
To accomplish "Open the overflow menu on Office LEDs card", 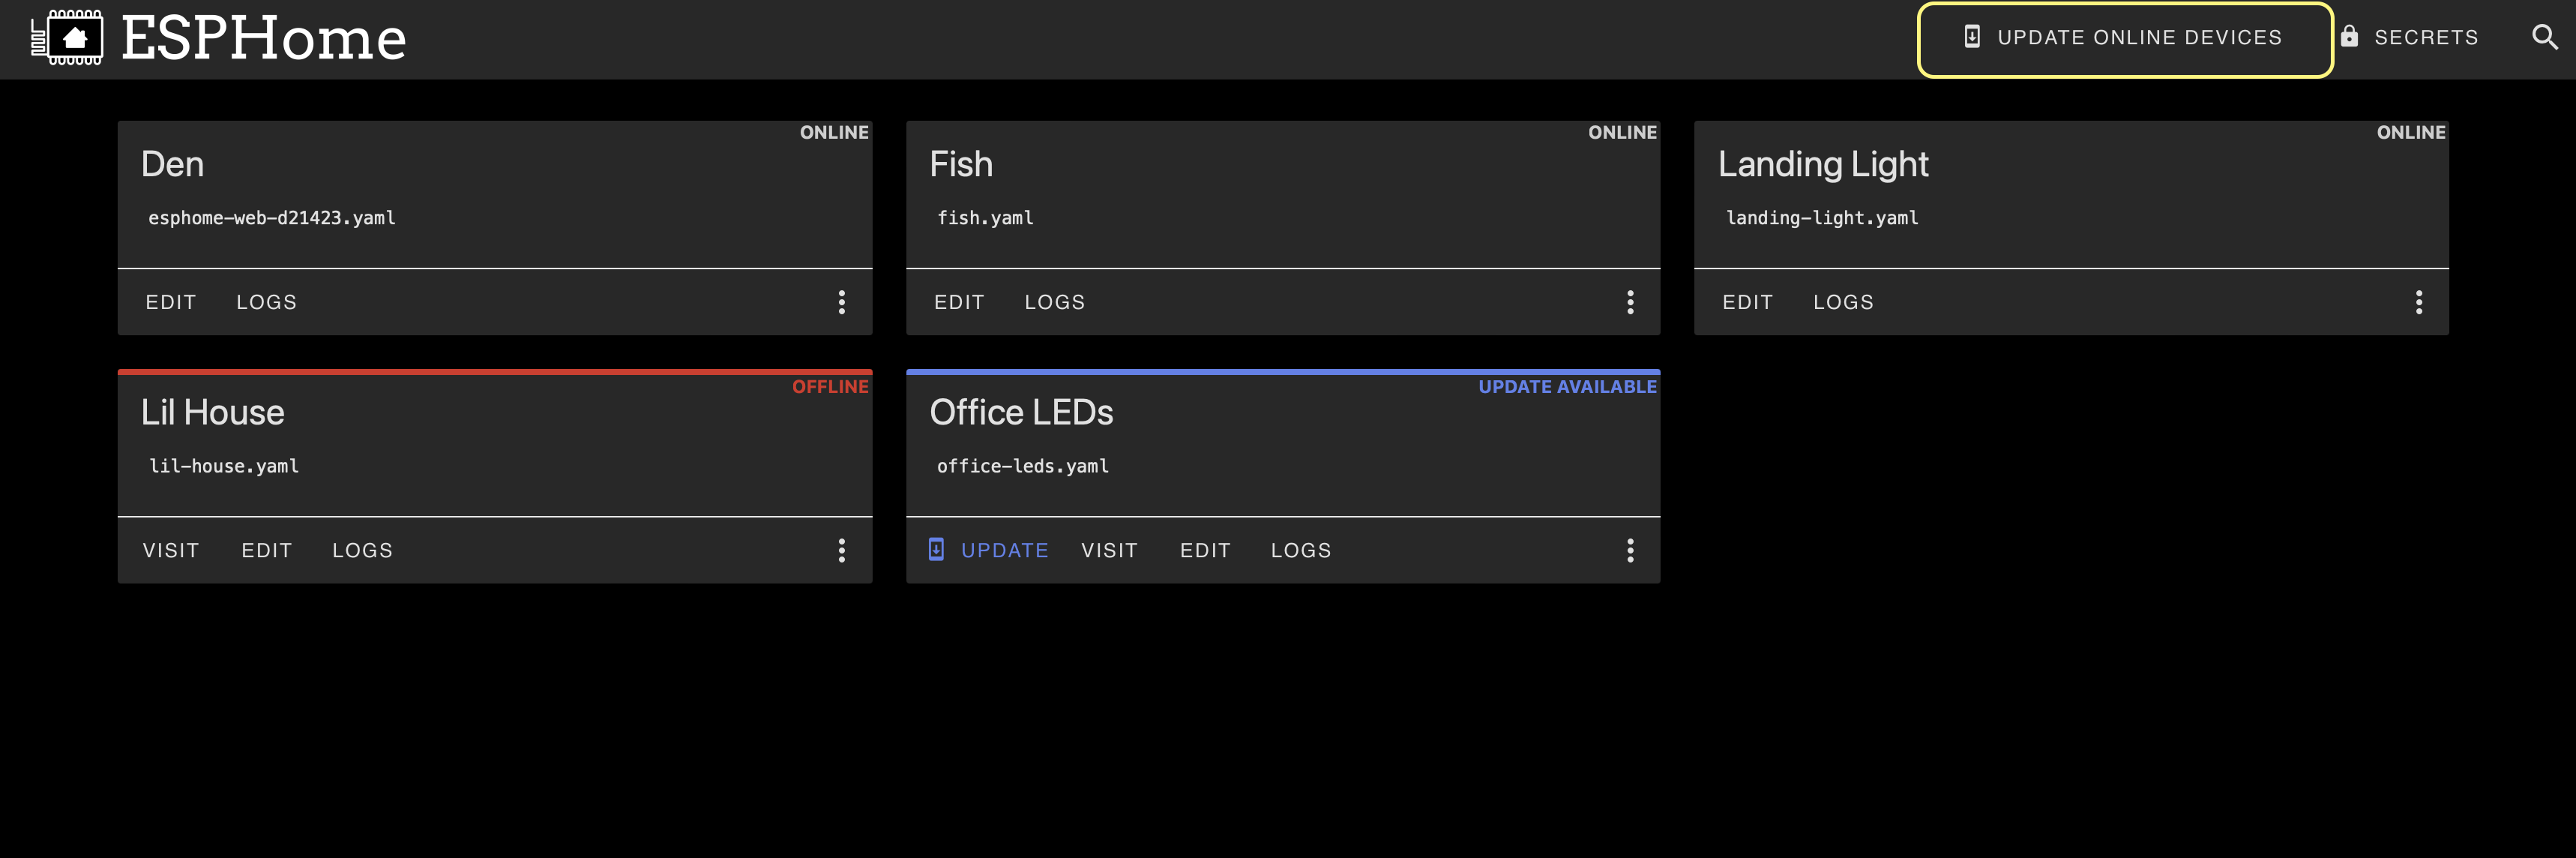I will click(1630, 550).
